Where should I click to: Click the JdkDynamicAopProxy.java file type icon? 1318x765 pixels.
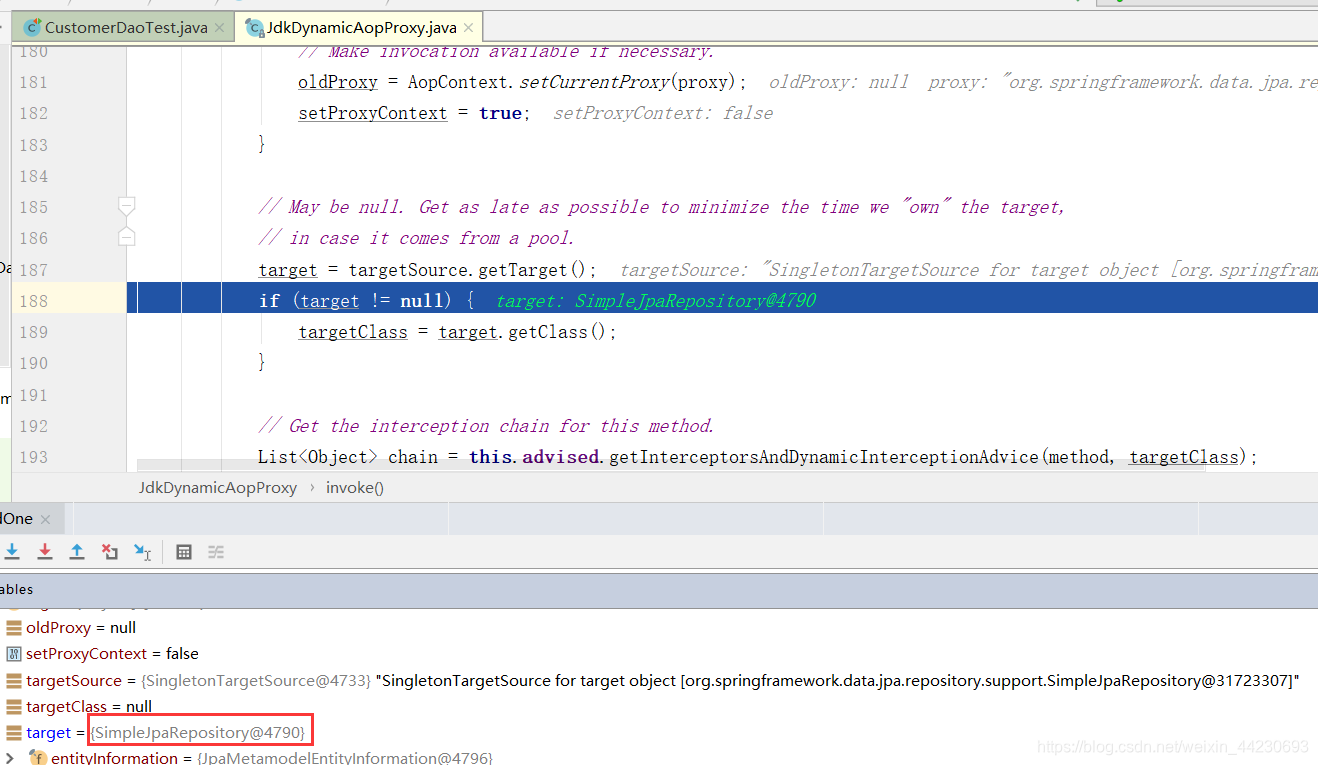[x=254, y=27]
